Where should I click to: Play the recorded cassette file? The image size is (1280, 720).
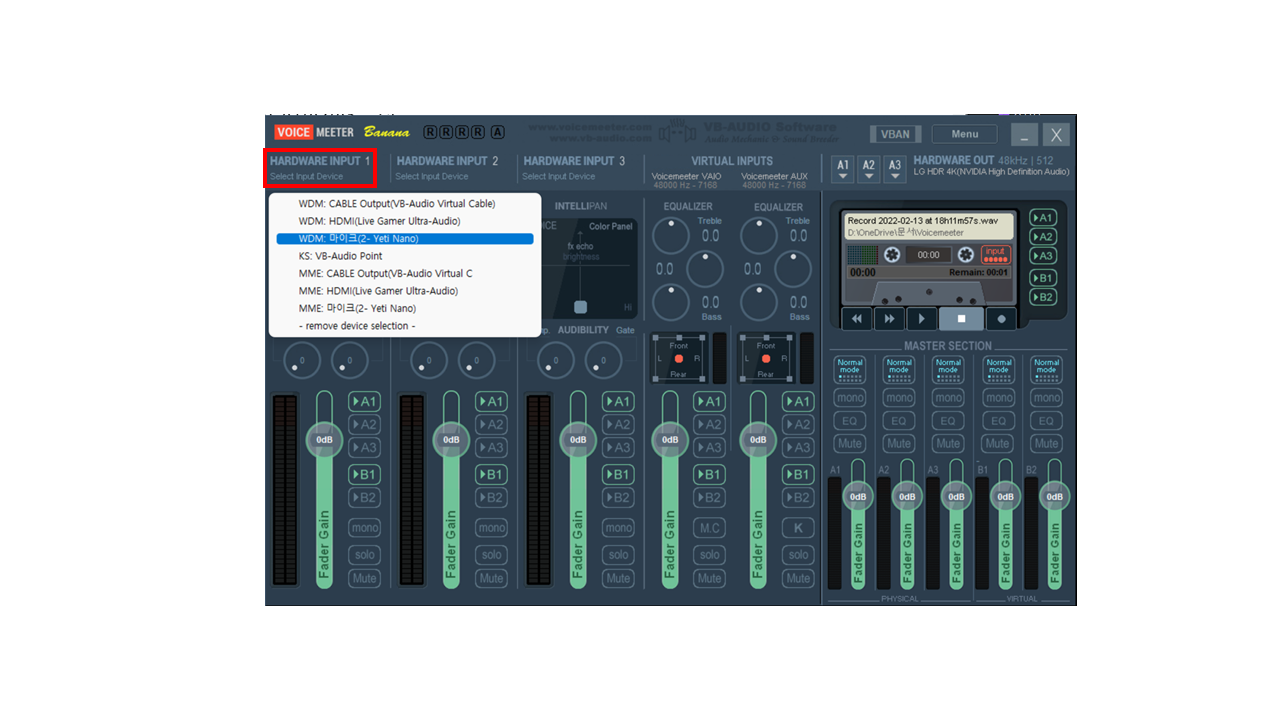pos(921,319)
